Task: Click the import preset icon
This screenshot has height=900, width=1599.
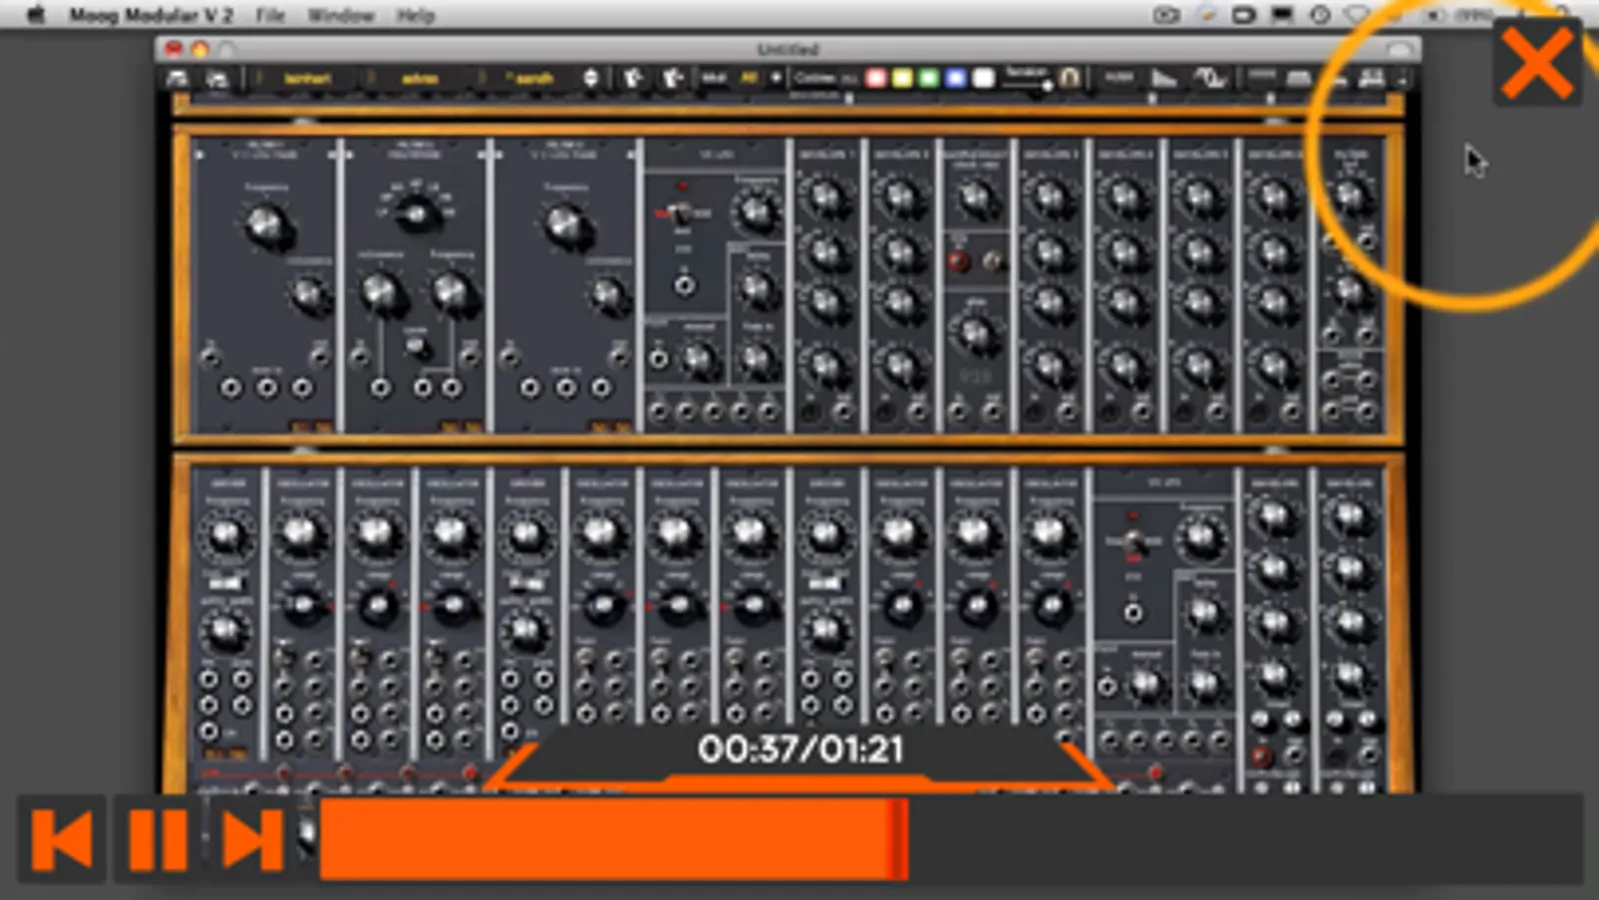Action: [x=633, y=78]
